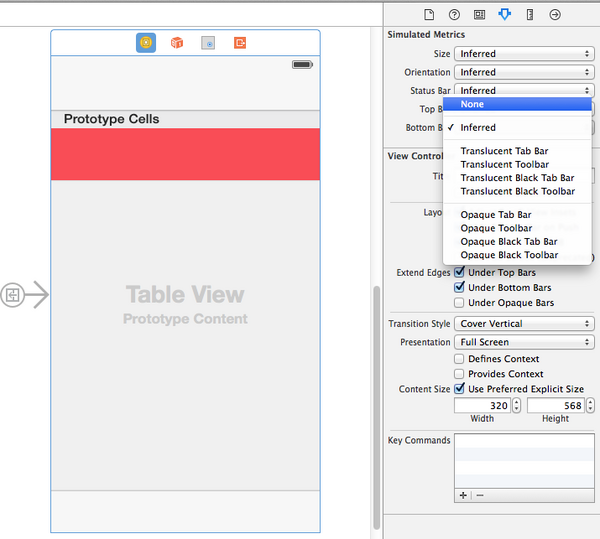
Task: Open the Quick Help inspector
Action: [x=454, y=15]
